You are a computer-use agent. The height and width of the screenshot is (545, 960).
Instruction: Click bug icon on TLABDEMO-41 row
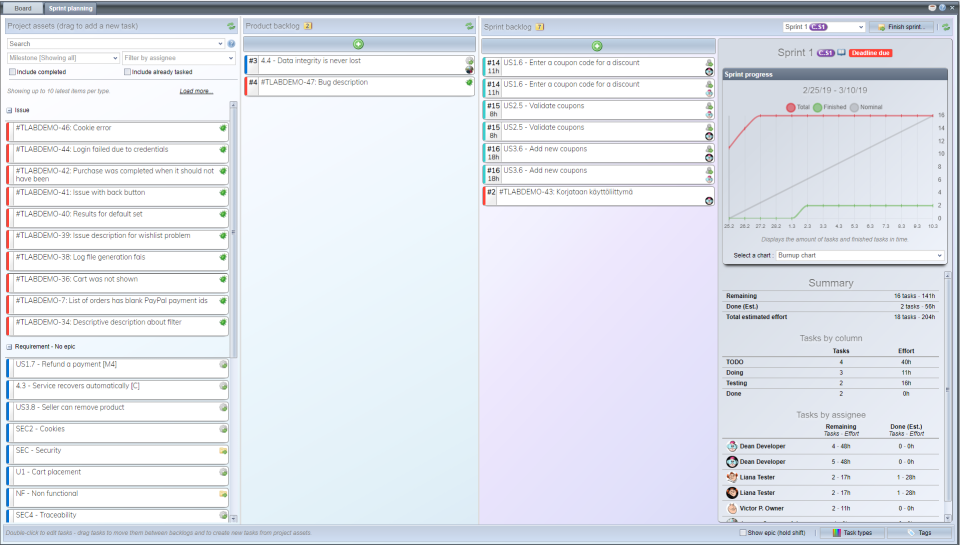click(x=223, y=192)
